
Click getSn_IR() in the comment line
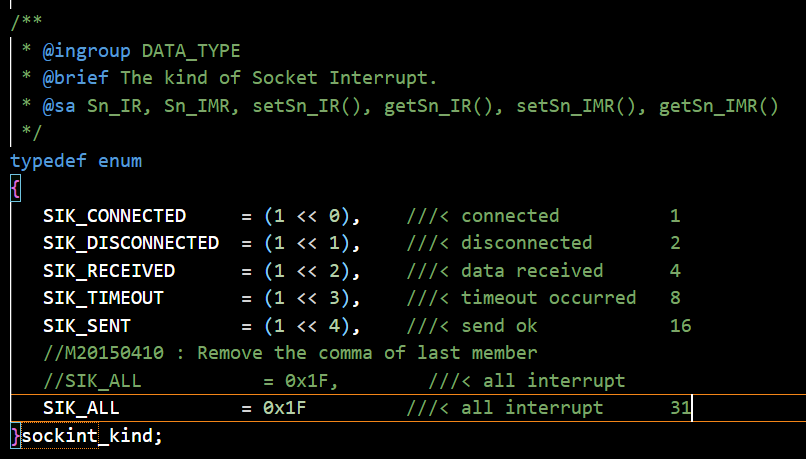[438, 106]
